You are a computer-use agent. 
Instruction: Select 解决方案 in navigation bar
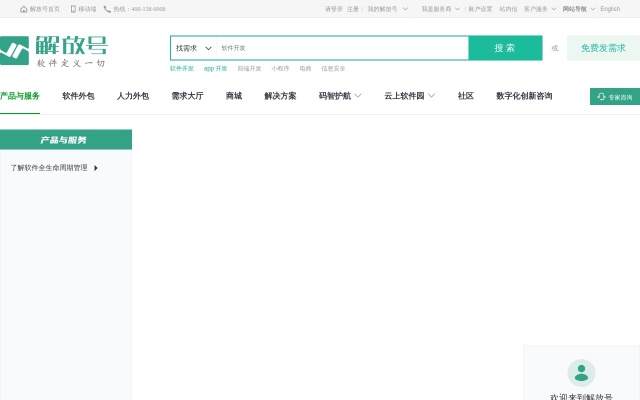[280, 96]
